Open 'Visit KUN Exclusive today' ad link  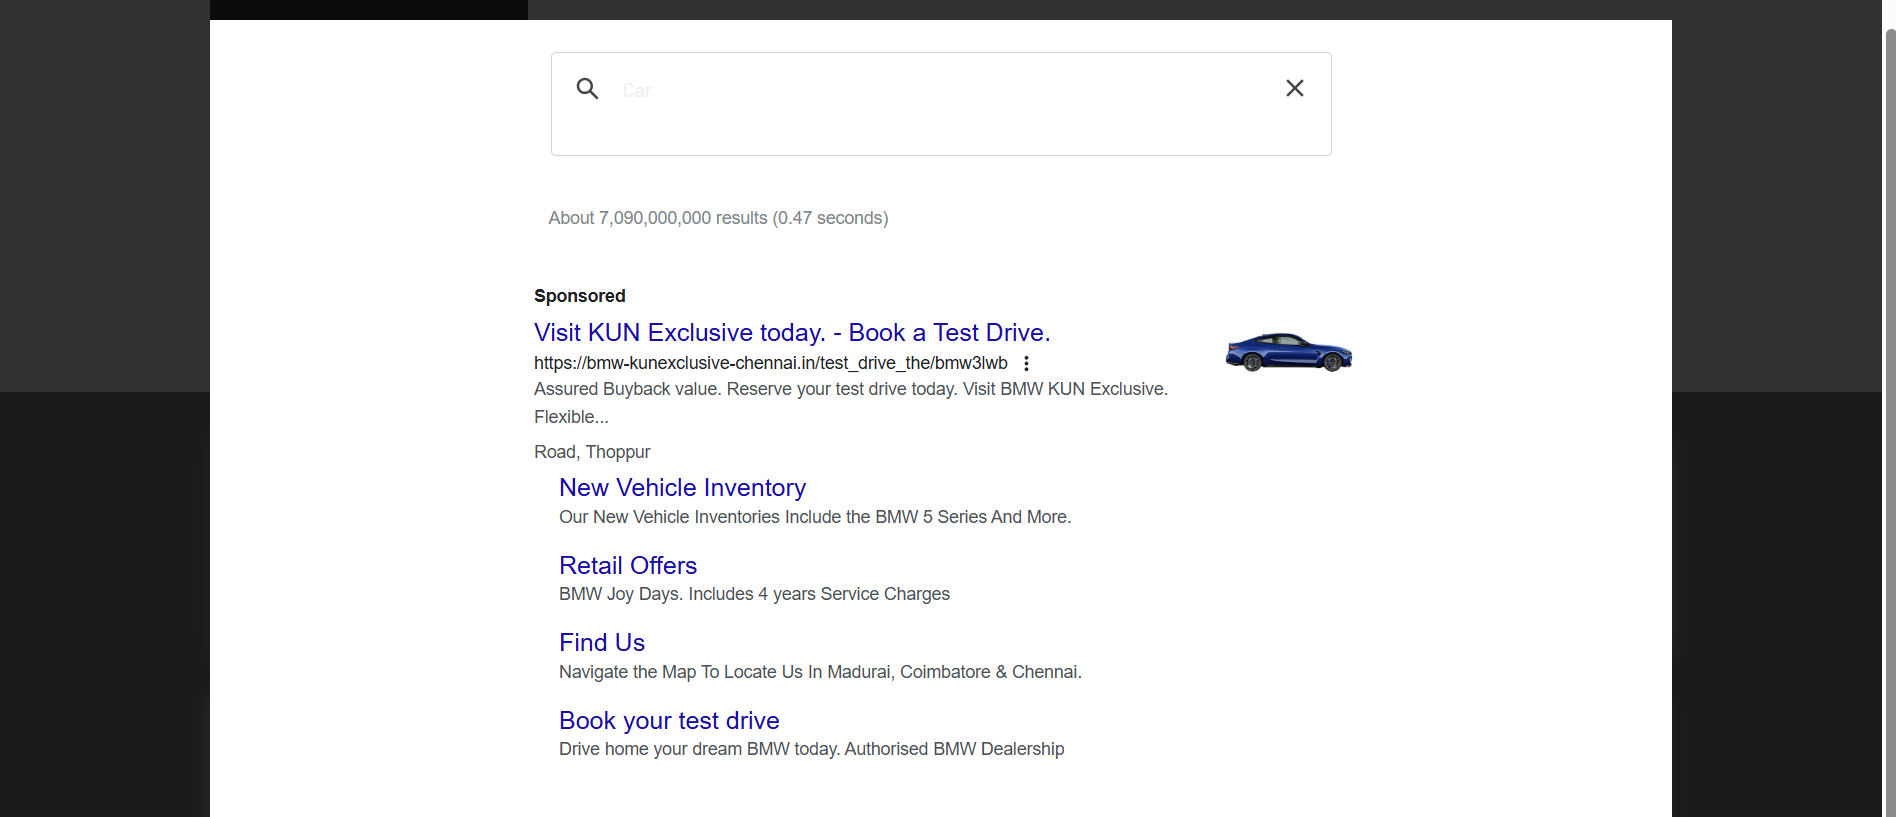point(792,333)
